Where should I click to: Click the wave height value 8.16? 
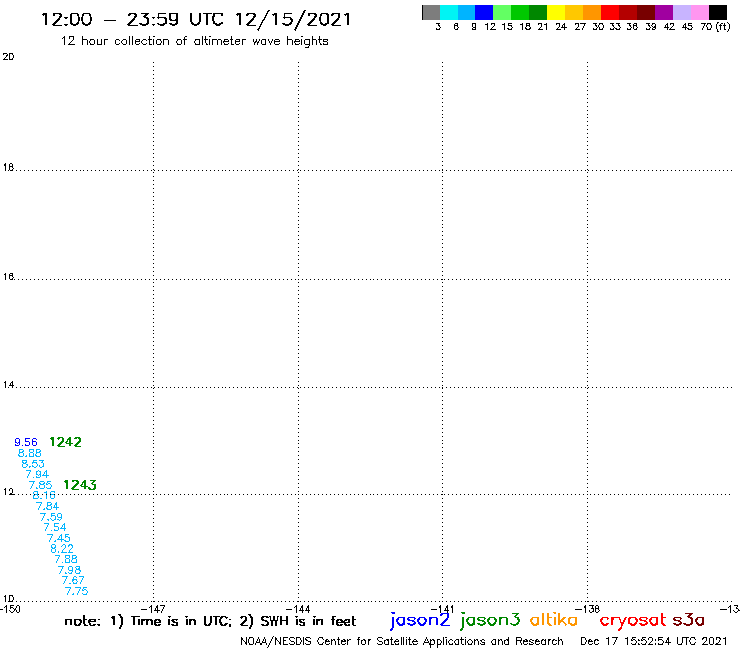(44, 495)
